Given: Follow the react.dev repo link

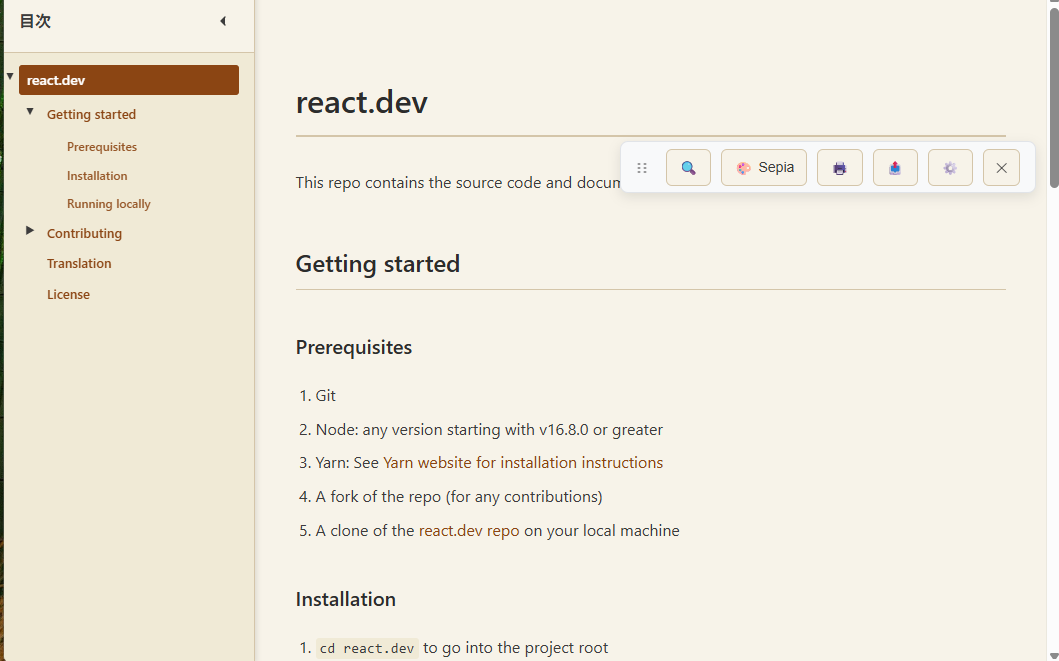Looking at the screenshot, I should click(469, 531).
